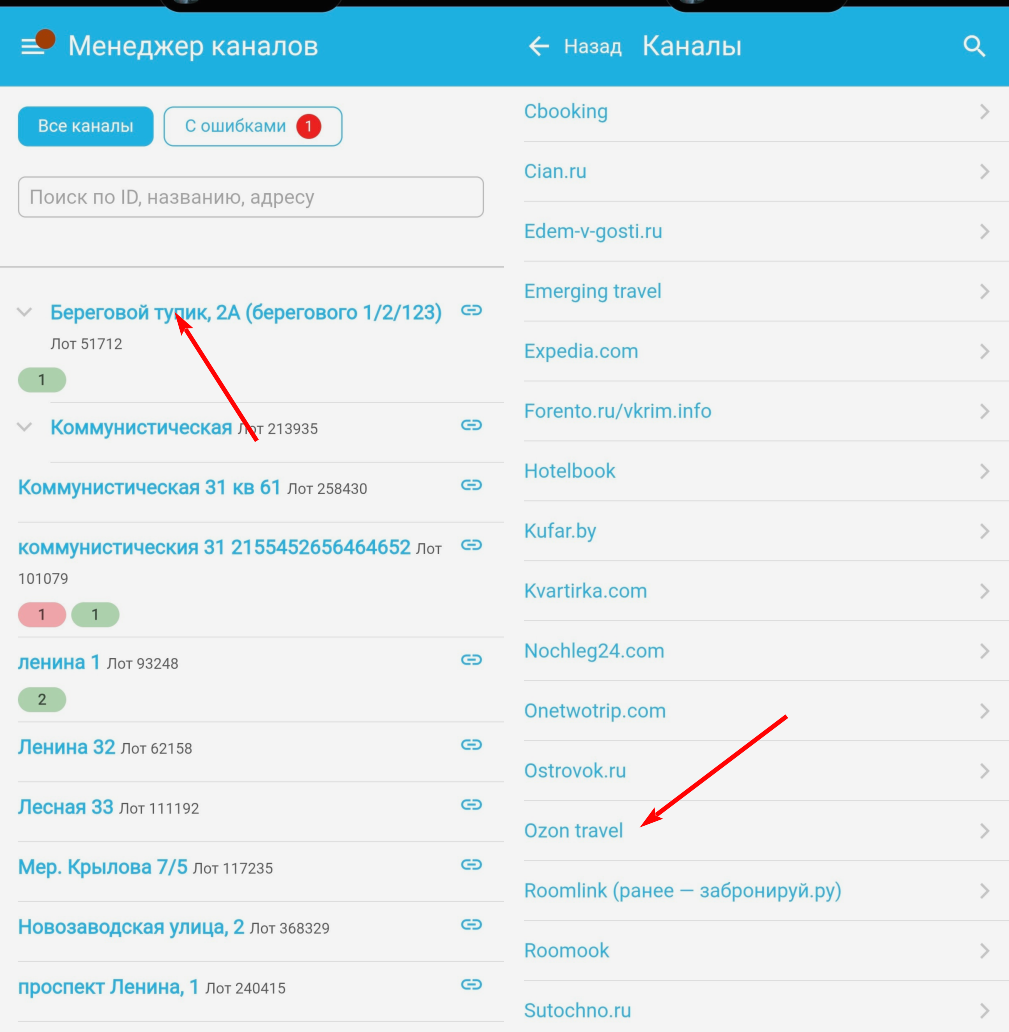Tap link icon for Новозаводская улица, 2
Screen dimensions: 1009x1032
pos(471,923)
